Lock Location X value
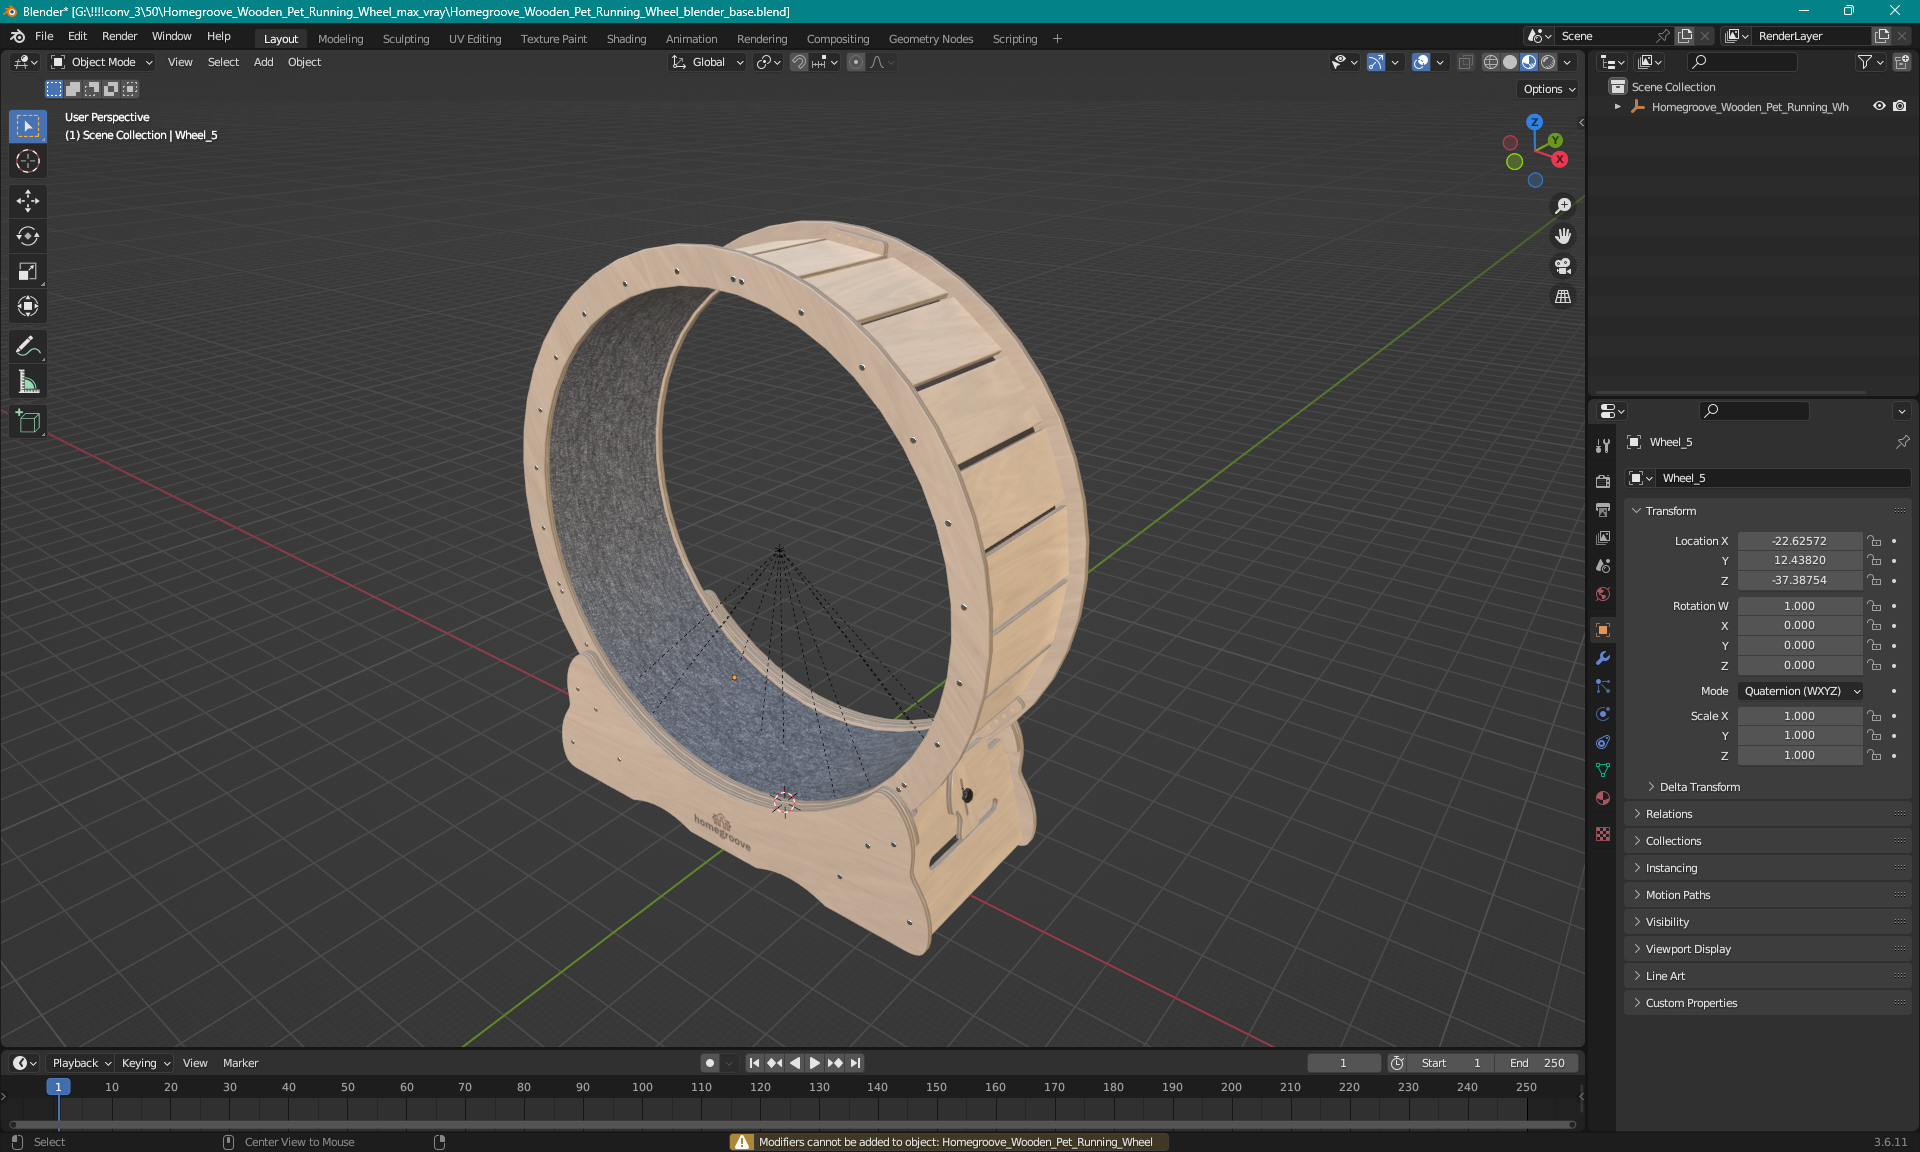Image resolution: width=1920 pixels, height=1152 pixels. point(1875,541)
